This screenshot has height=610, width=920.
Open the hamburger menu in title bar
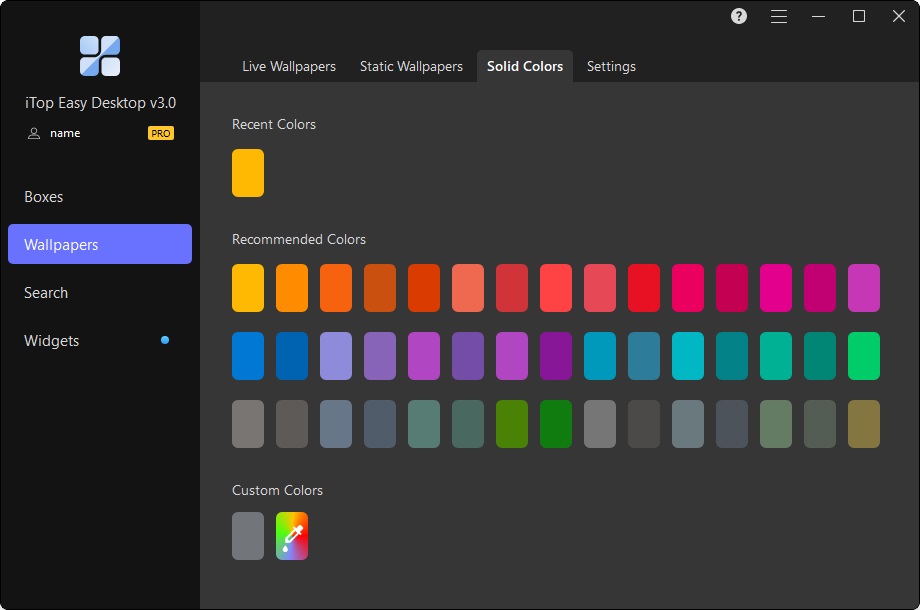point(779,16)
